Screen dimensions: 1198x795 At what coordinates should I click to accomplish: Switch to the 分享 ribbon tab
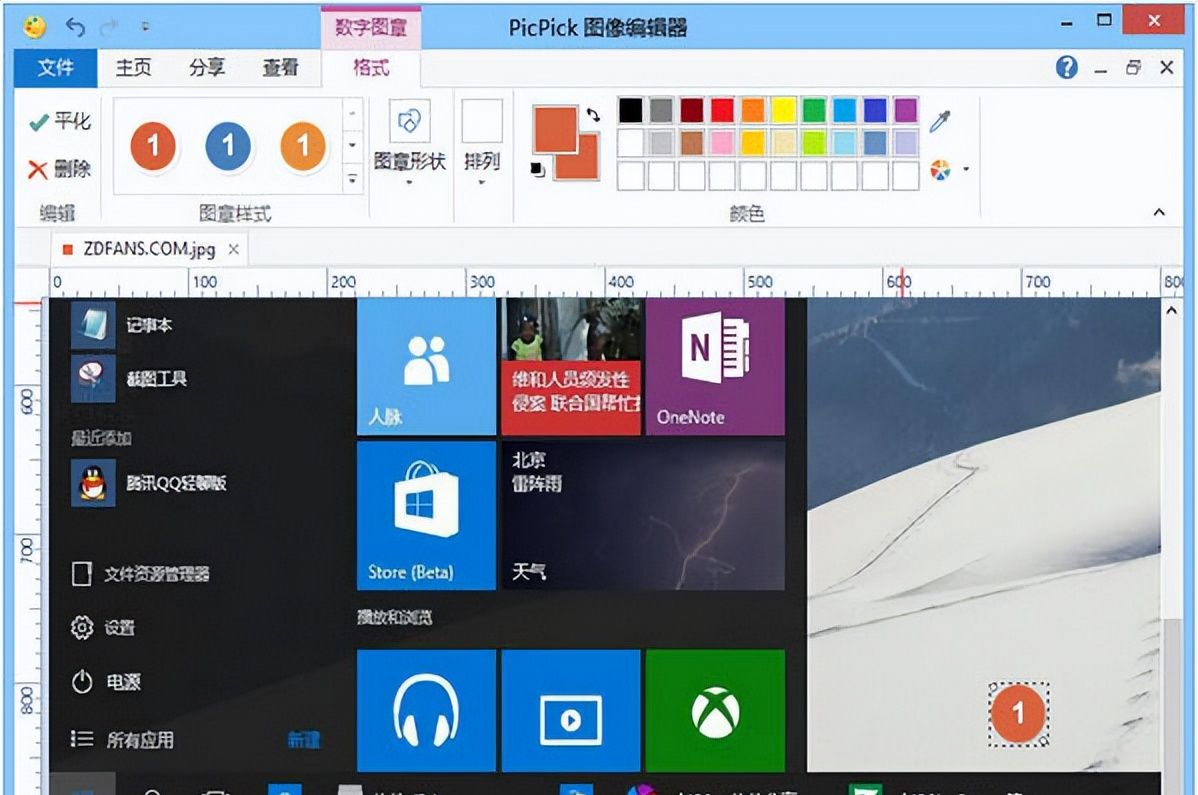pyautogui.click(x=207, y=68)
